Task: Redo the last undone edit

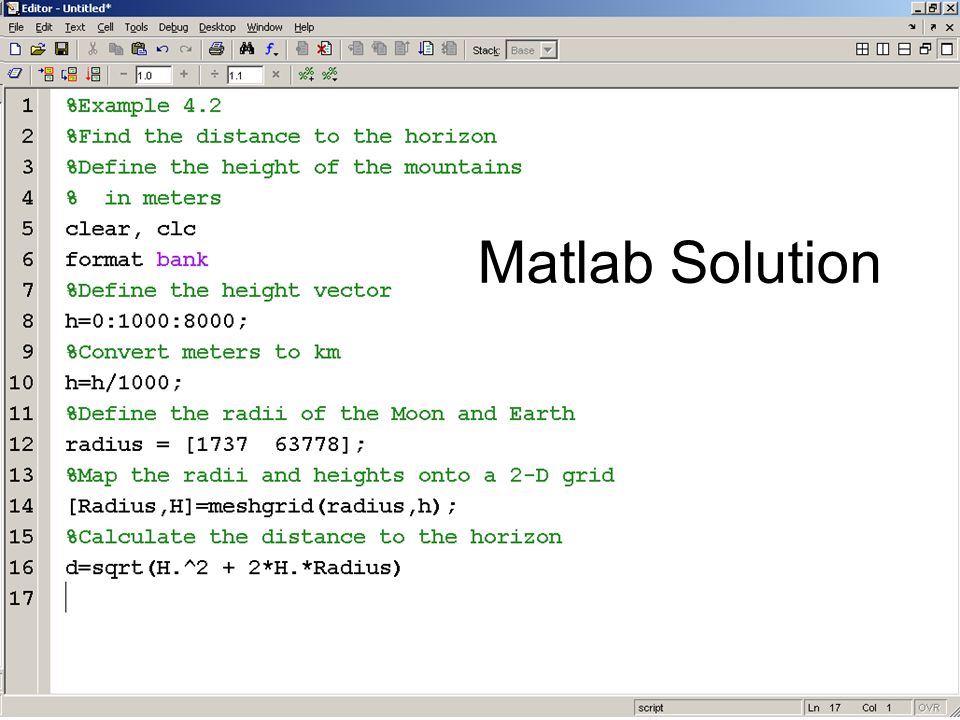Action: 186,50
